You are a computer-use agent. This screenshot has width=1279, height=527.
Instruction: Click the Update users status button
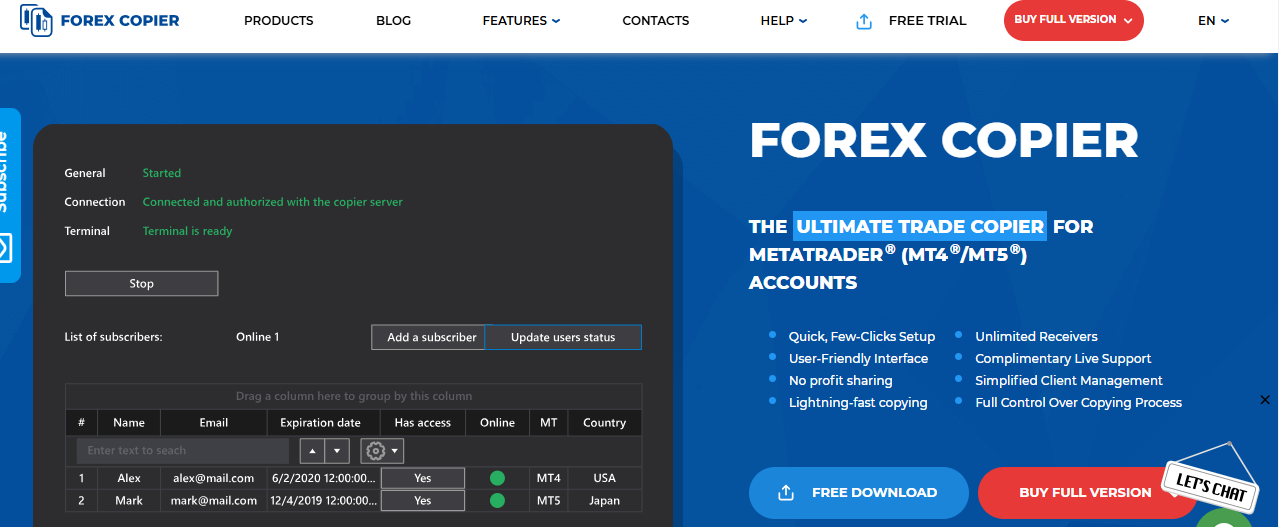(563, 337)
